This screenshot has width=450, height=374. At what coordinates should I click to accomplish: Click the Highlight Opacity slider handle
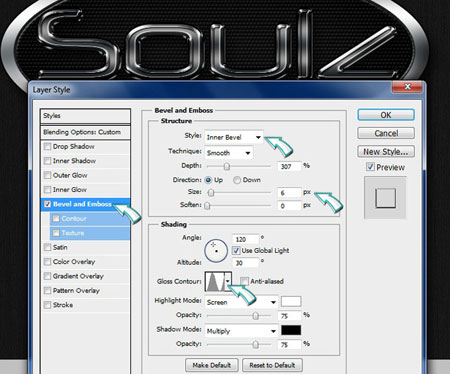tap(255, 315)
